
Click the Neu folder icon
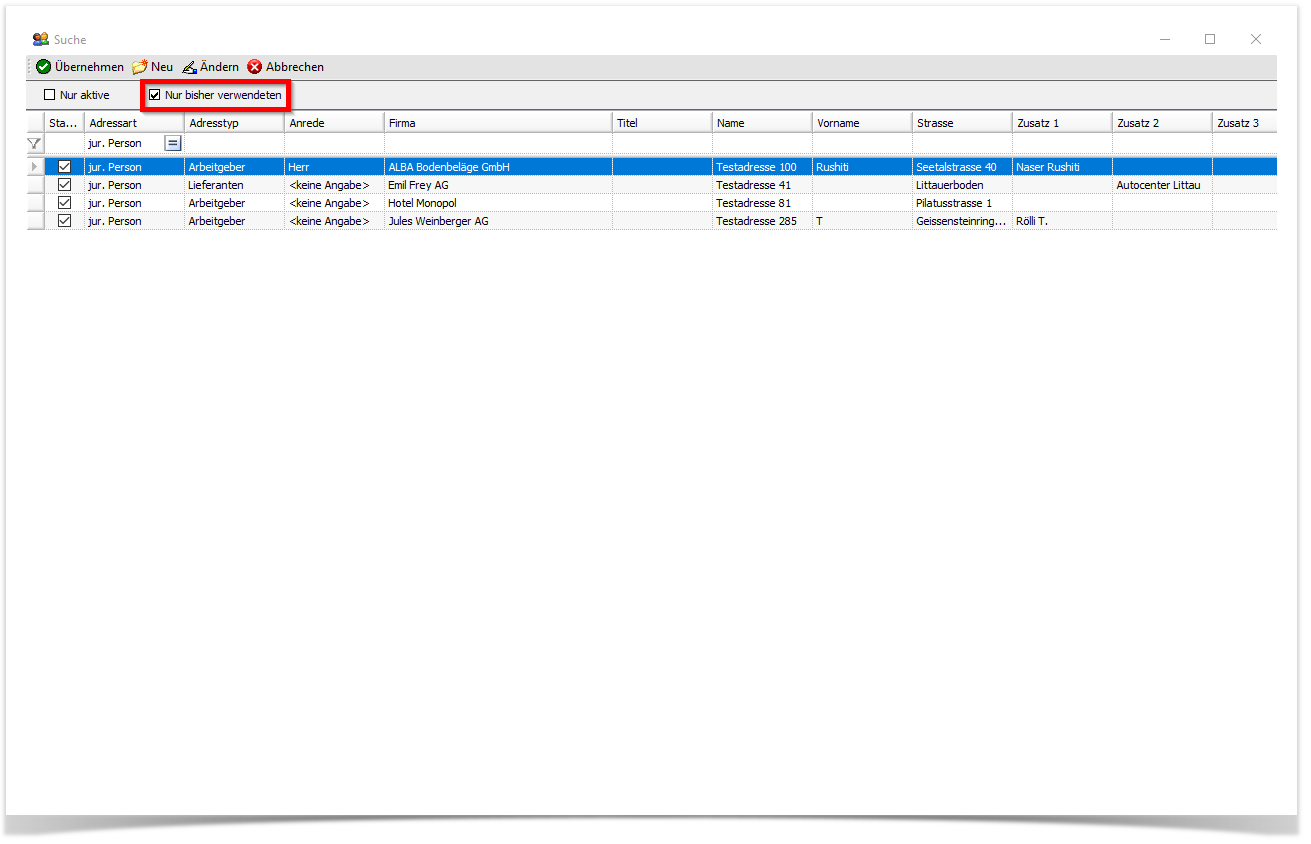[140, 67]
